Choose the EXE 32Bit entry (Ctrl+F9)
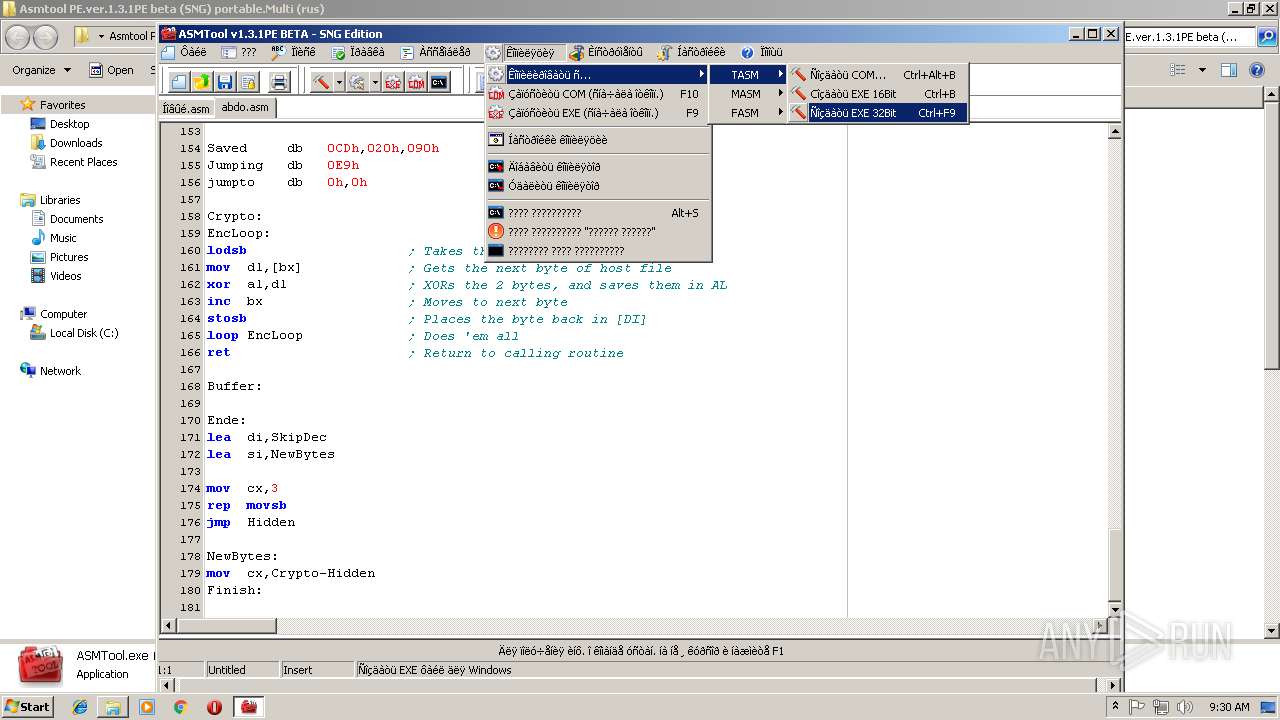Image resolution: width=1280 pixels, height=720 pixels. 878,113
